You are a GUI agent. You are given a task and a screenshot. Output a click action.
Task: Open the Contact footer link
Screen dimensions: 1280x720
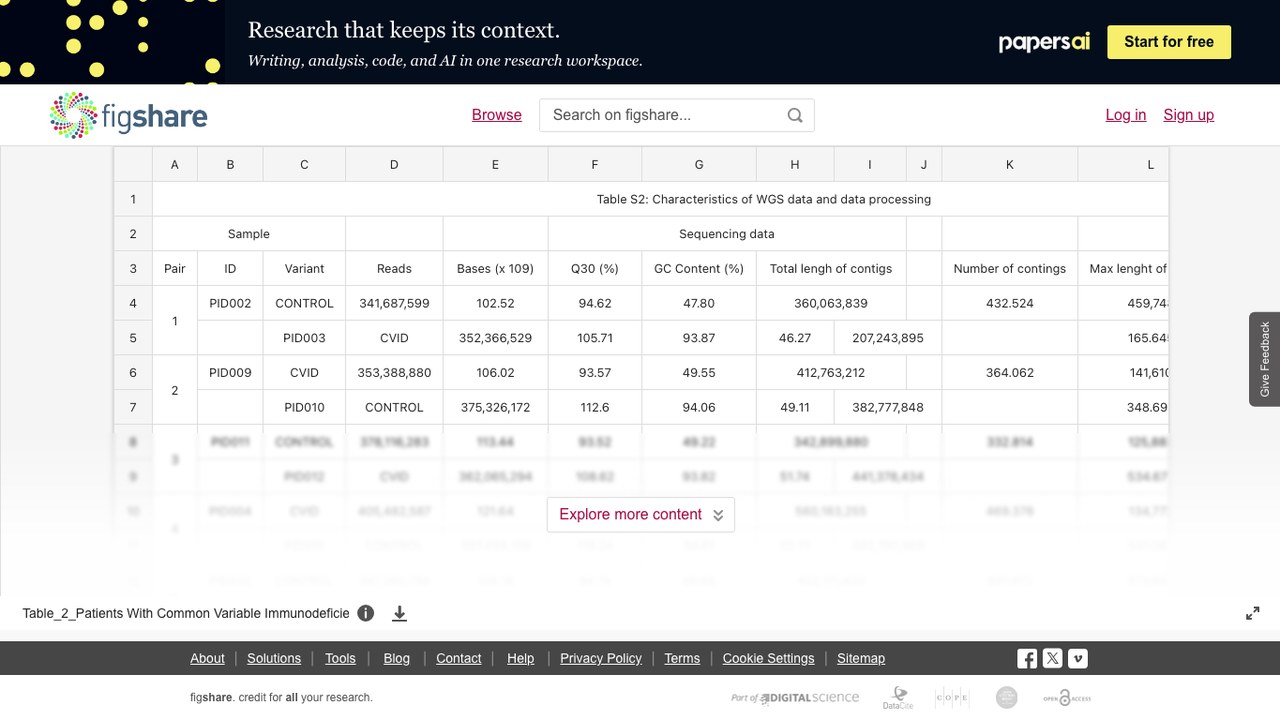tap(459, 658)
